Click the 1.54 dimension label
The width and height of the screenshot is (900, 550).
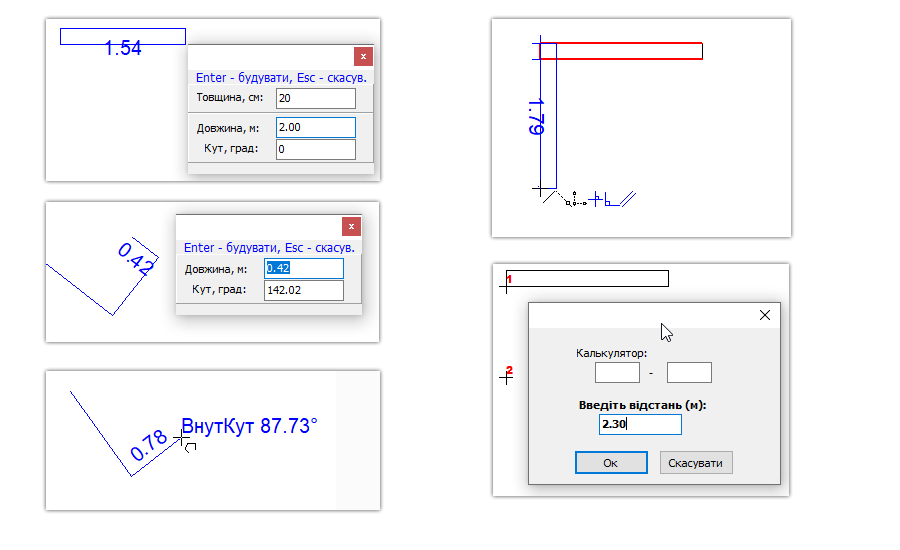coord(123,48)
